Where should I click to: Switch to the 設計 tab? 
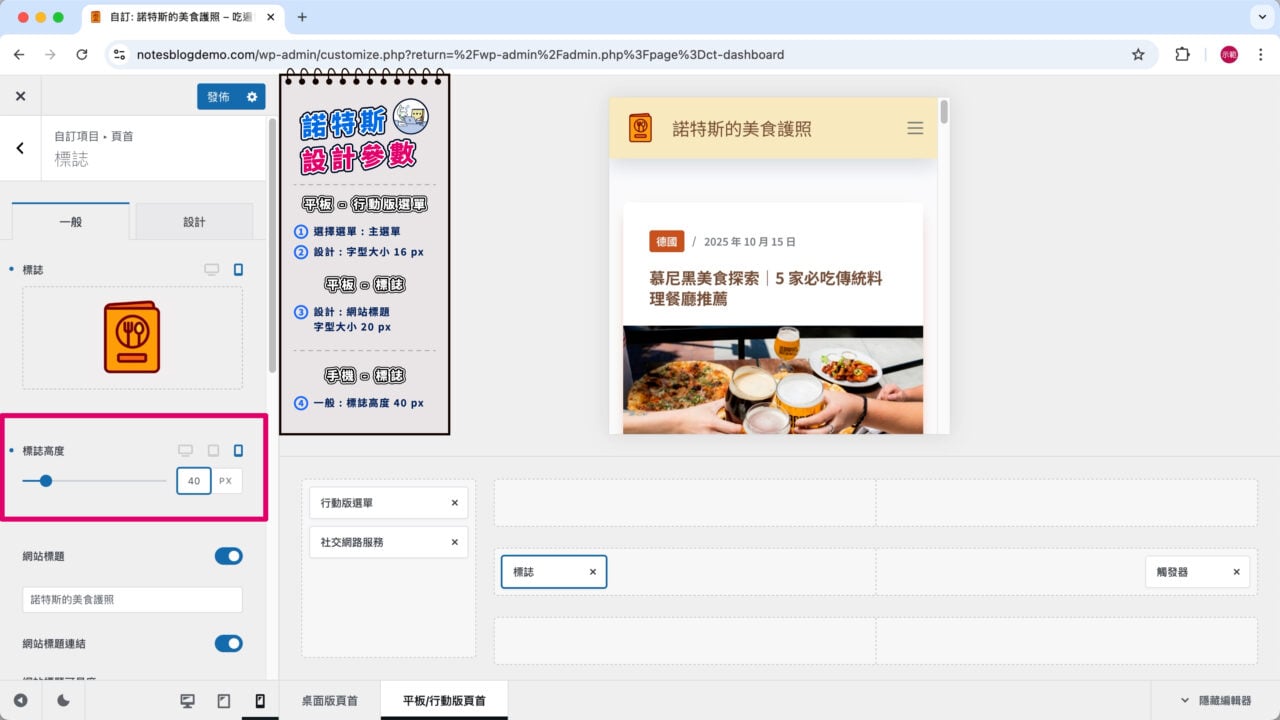point(194,222)
